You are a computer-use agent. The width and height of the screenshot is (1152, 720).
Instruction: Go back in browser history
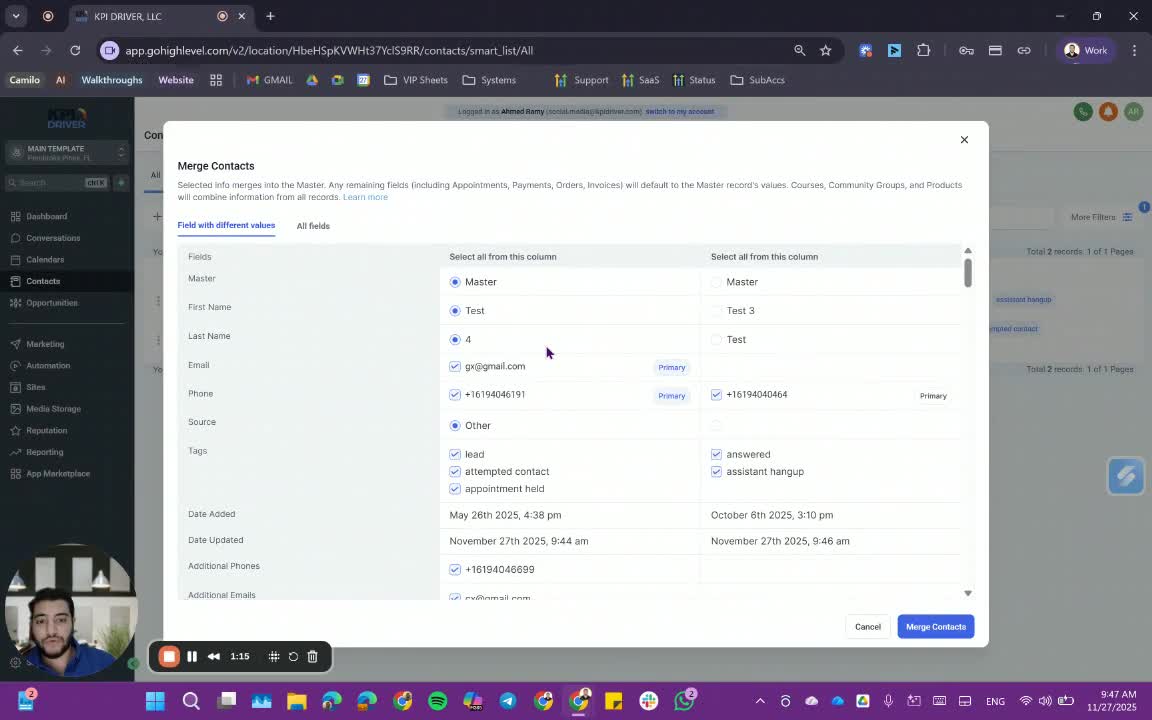tap(18, 50)
